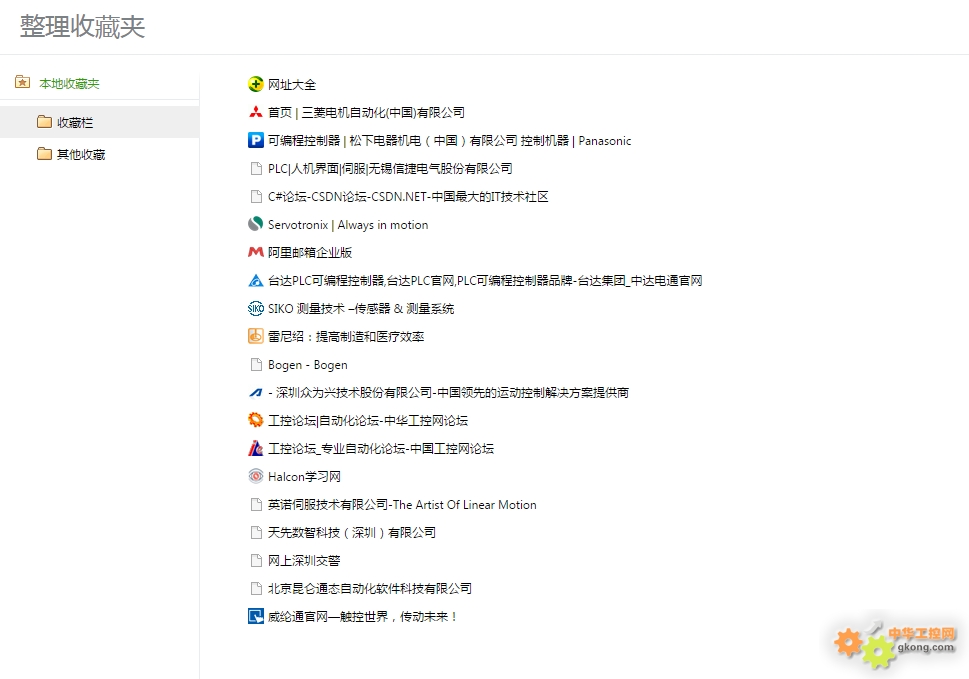The width and height of the screenshot is (969, 679).
Task: Select 工控论坛|自动化论坛-中华工控网论坛 entry
Action: (368, 421)
